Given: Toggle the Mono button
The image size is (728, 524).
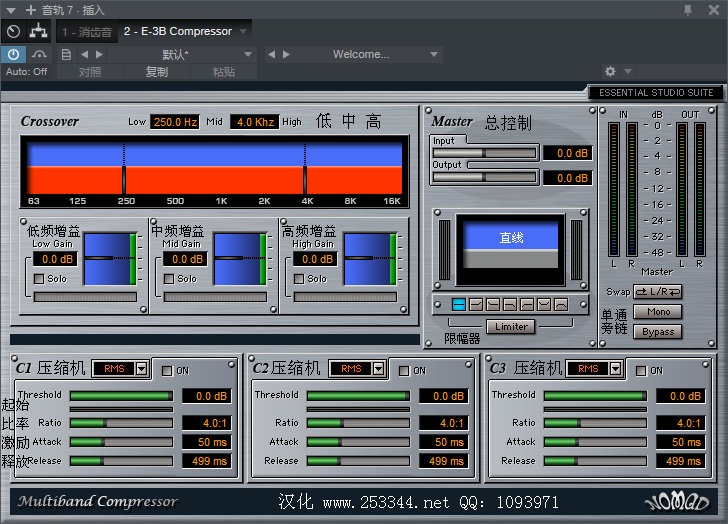Looking at the screenshot, I should pos(658,311).
